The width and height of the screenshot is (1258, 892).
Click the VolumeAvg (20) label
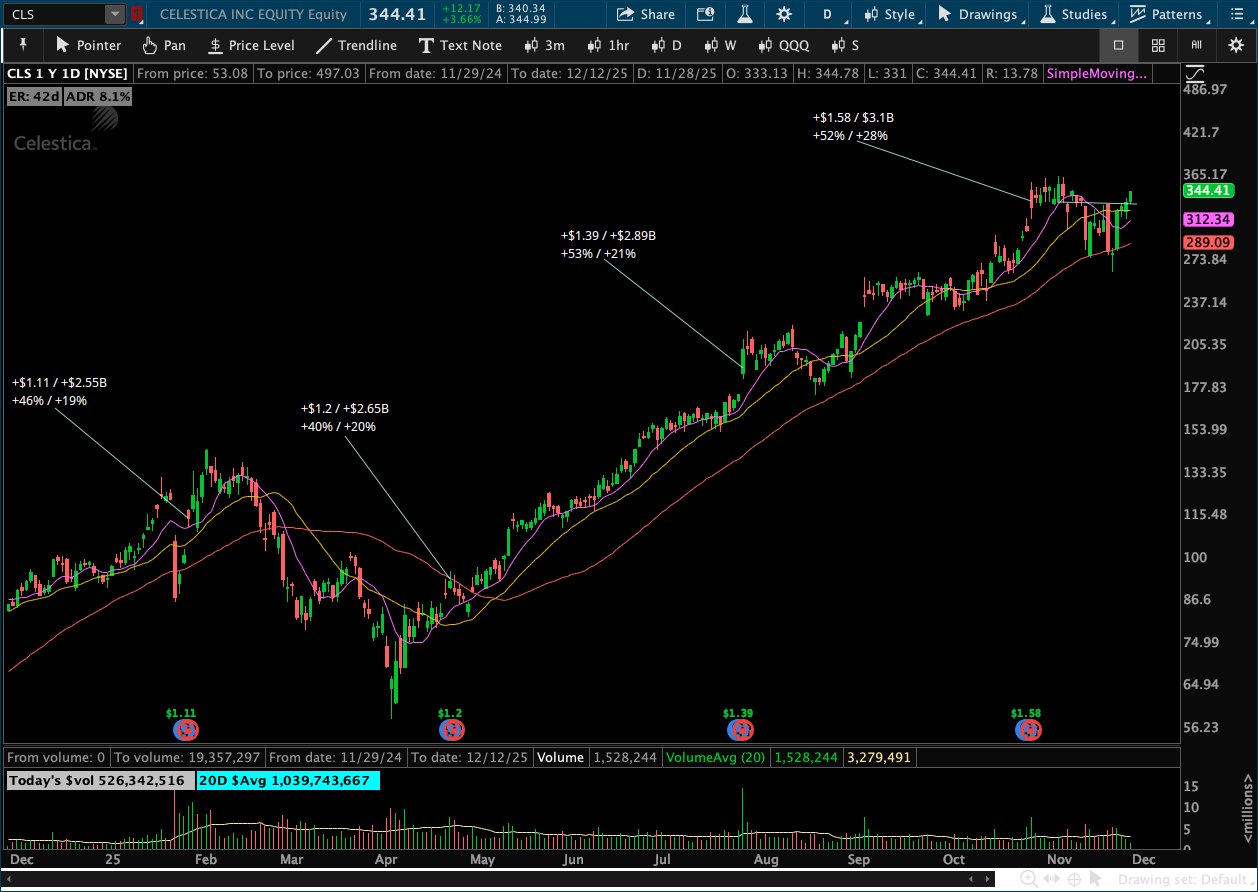(x=716, y=757)
